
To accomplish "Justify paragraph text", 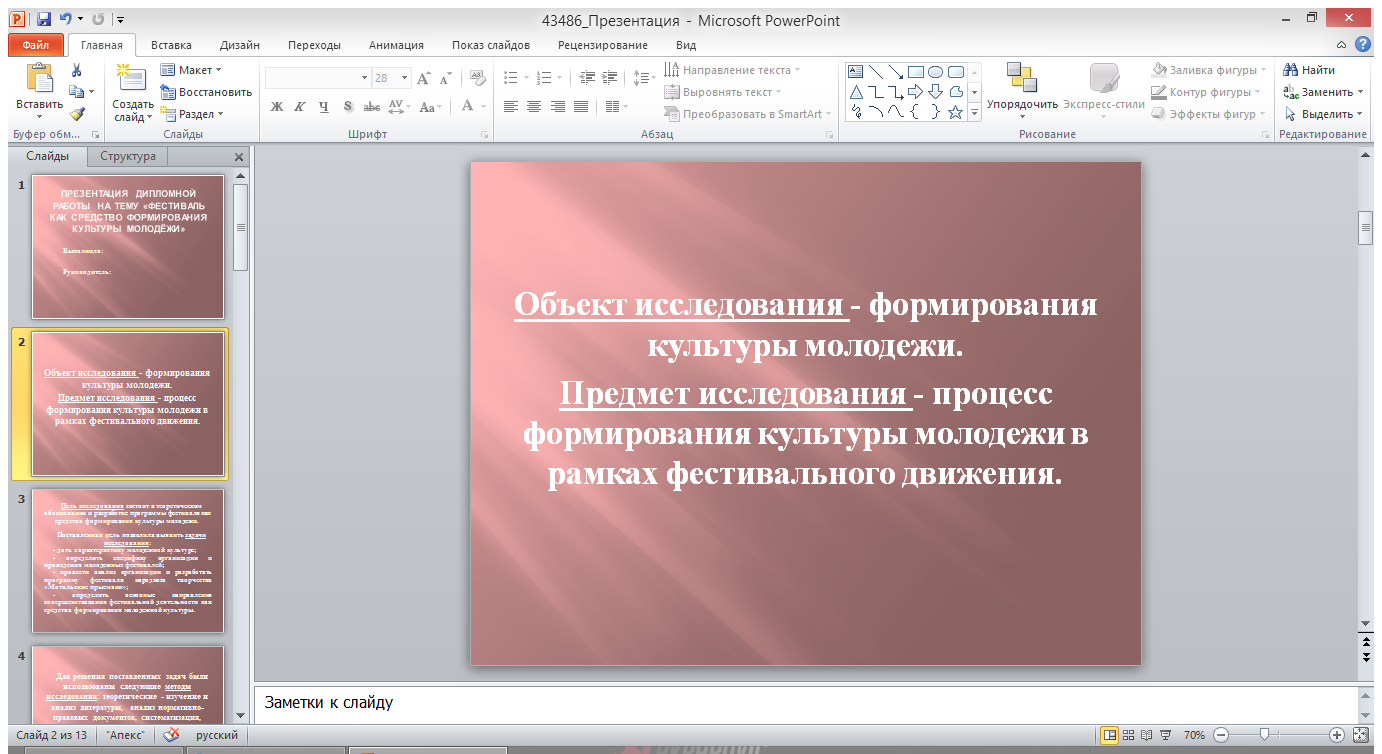I will (580, 107).
